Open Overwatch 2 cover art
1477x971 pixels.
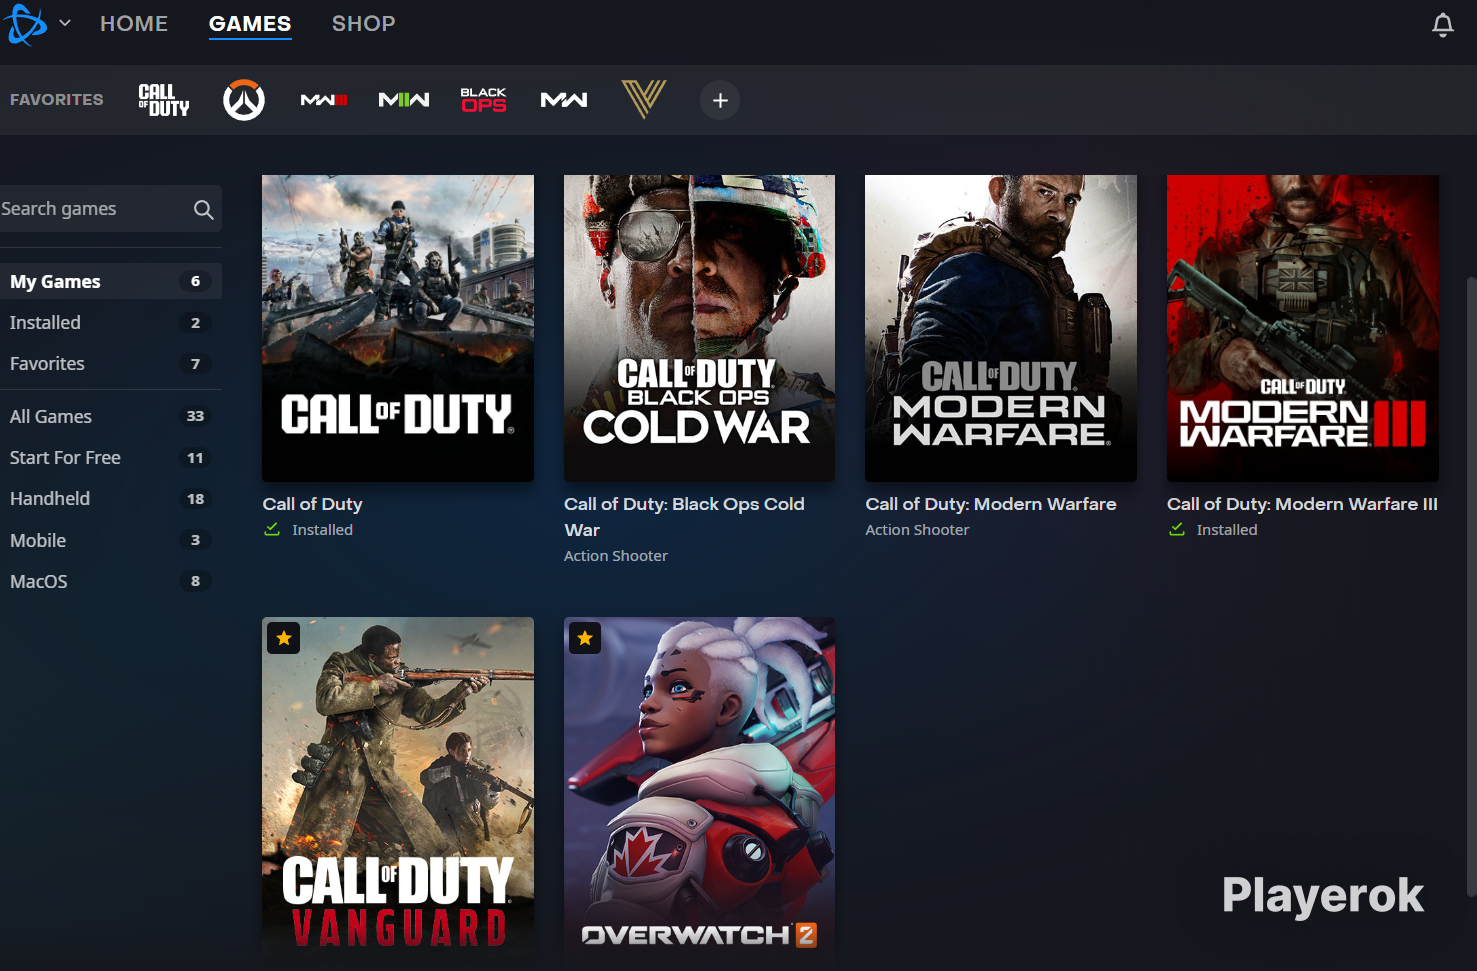click(x=699, y=789)
